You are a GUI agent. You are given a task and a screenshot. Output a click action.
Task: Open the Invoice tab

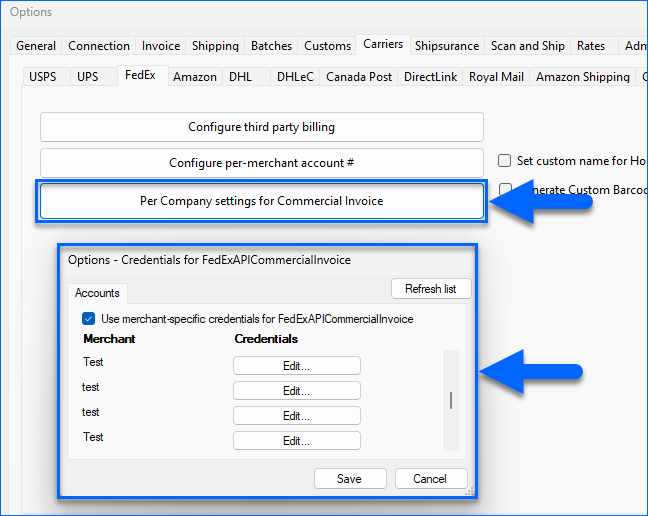tap(161, 45)
